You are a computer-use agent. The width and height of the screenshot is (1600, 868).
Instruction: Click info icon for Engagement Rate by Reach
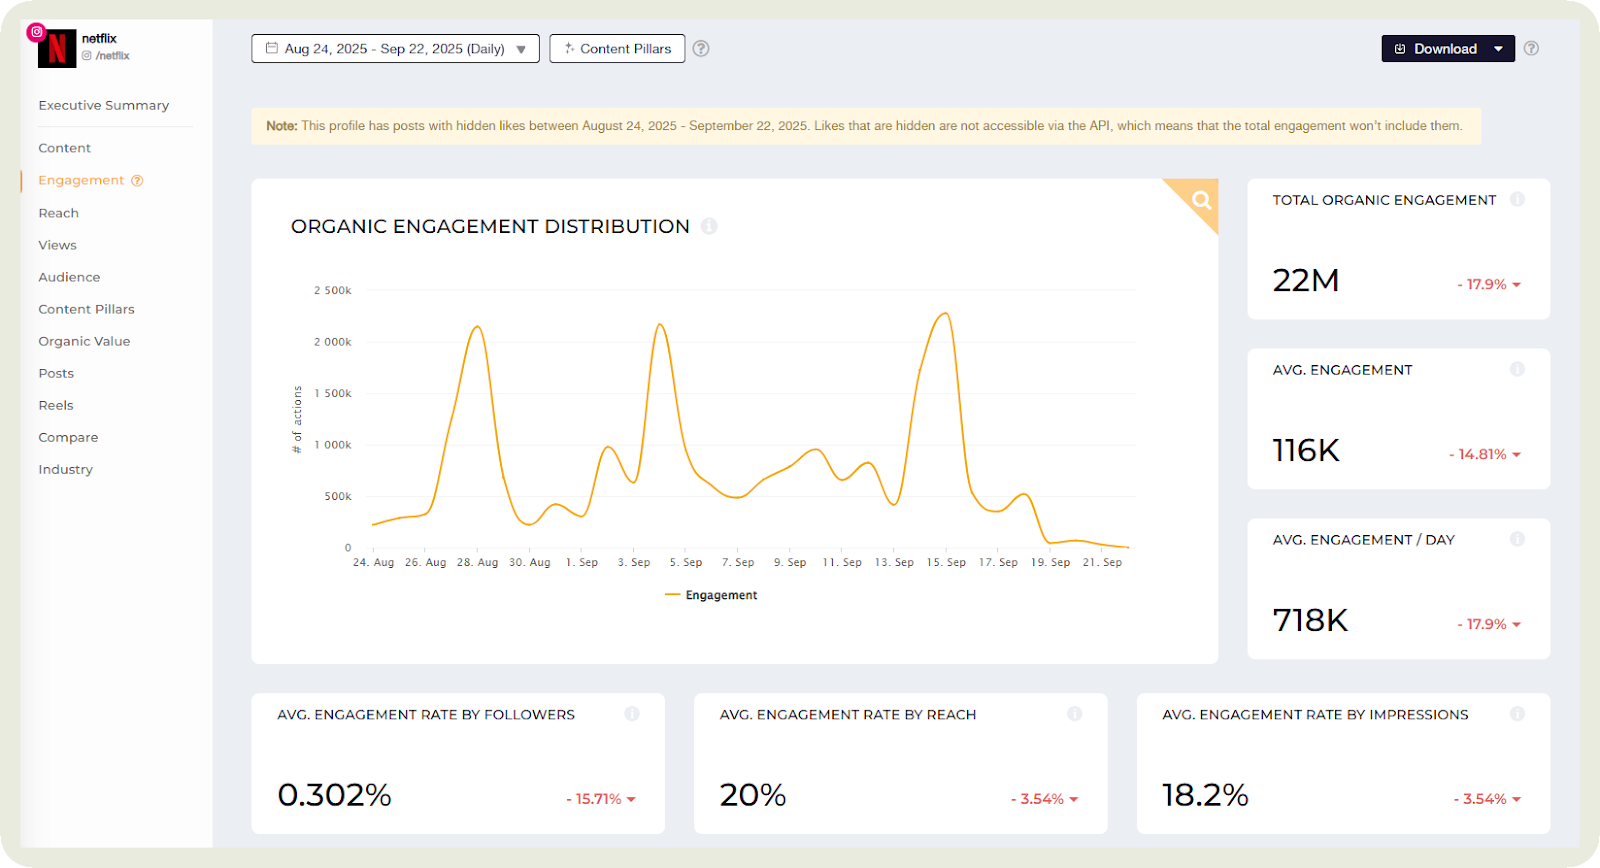point(1075,714)
